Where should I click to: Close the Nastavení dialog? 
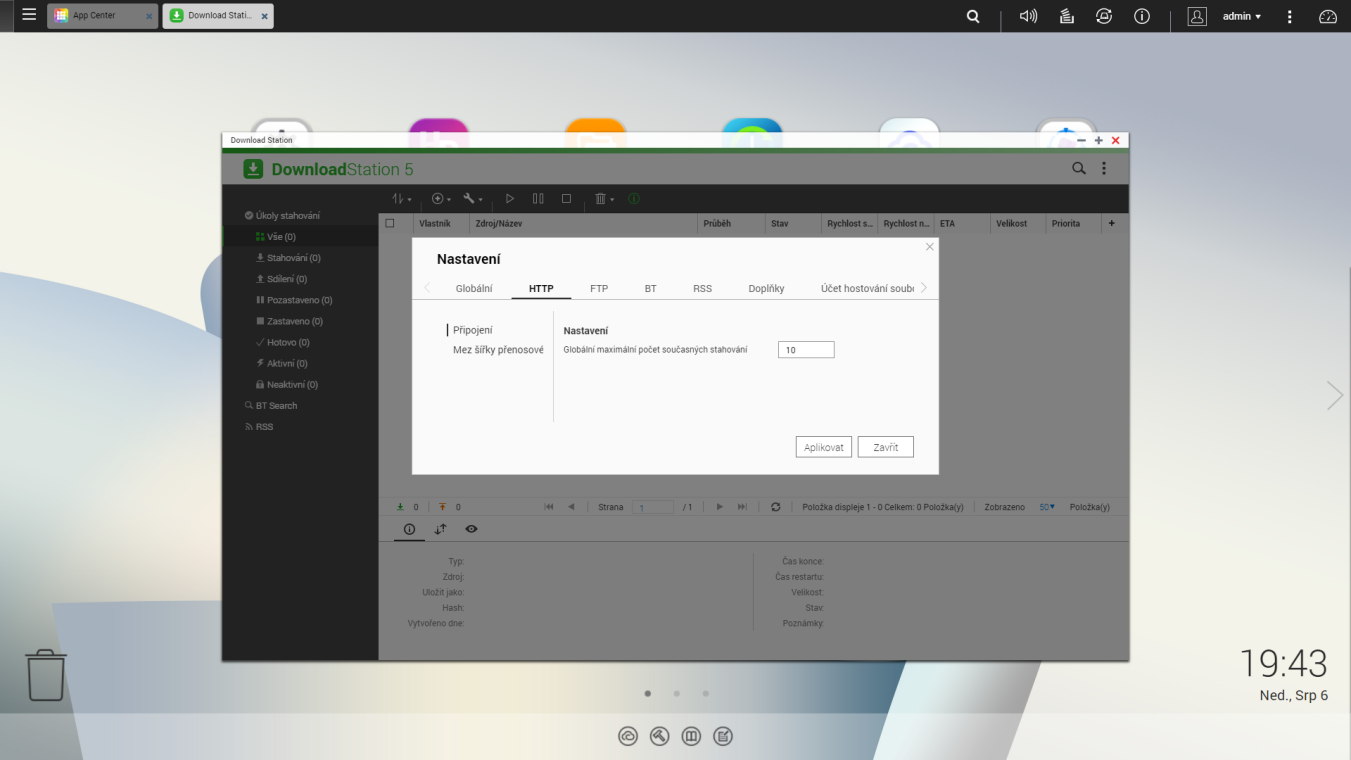coord(930,246)
